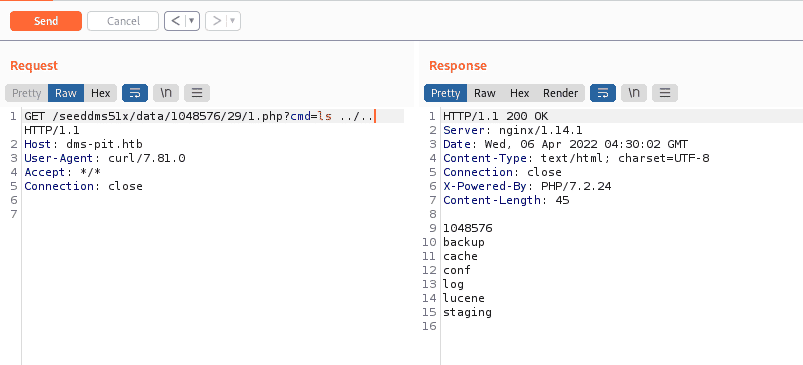Viewport: 803px width, 365px height.
Task: Click the request Connection: close line
Action: [x=83, y=186]
